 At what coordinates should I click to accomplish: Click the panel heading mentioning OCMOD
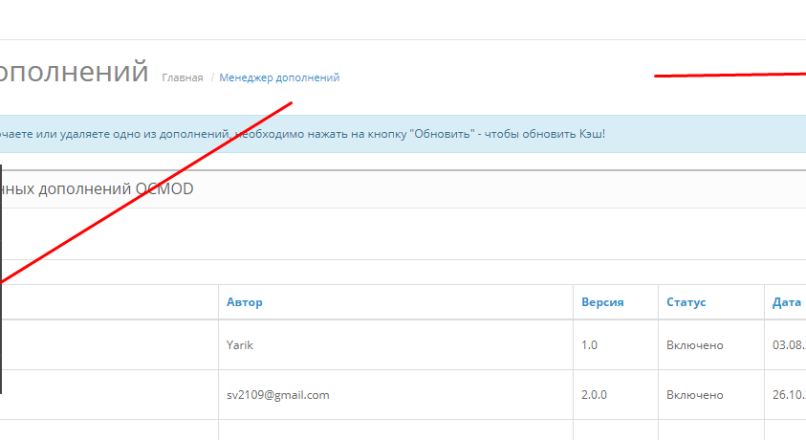pyautogui.click(x=403, y=189)
